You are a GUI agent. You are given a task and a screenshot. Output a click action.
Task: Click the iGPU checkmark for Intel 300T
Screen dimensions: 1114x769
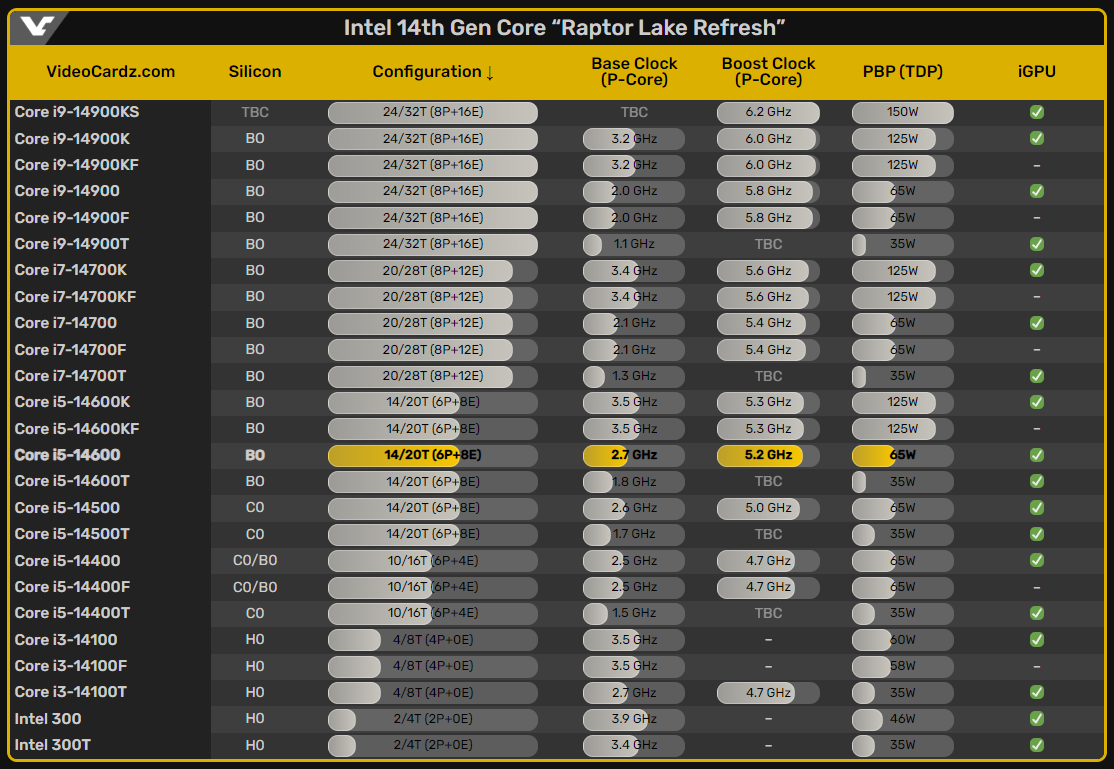click(1037, 745)
